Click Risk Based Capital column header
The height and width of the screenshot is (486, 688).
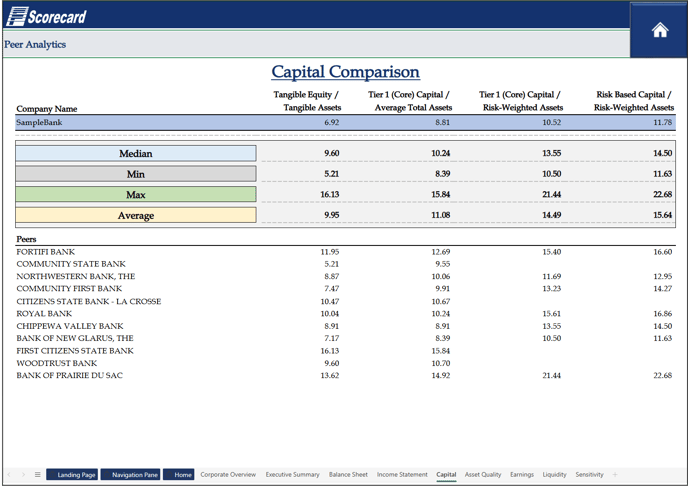pyautogui.click(x=634, y=101)
